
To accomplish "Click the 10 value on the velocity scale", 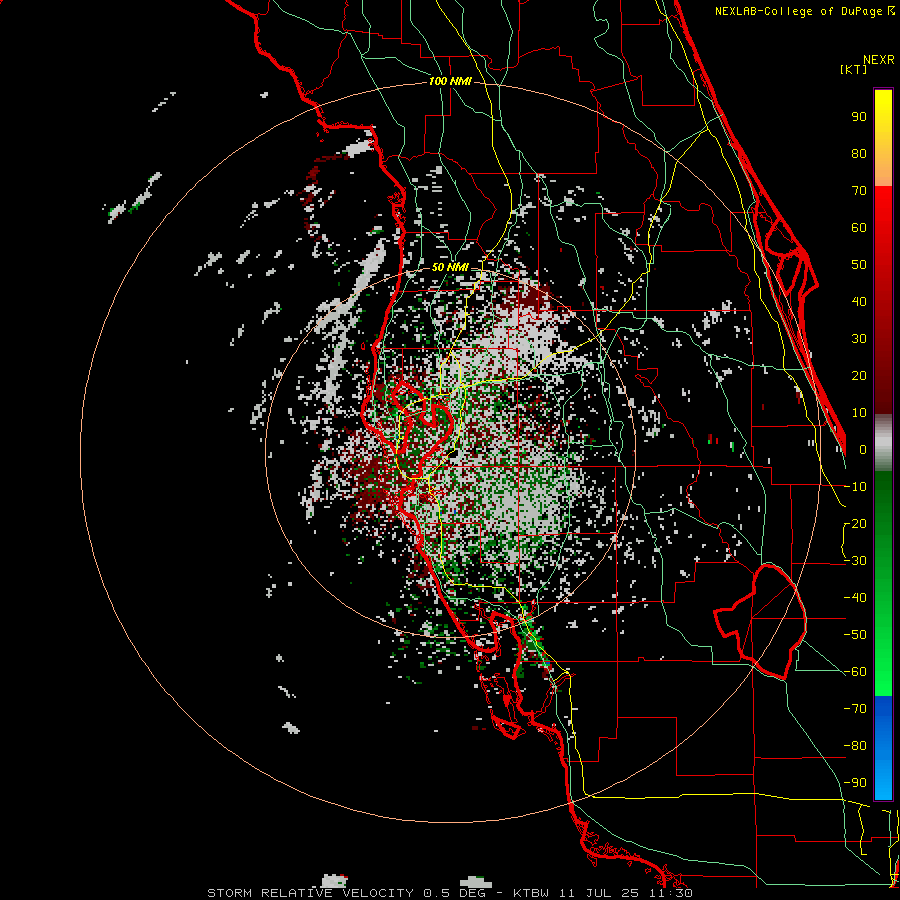I will [x=859, y=413].
